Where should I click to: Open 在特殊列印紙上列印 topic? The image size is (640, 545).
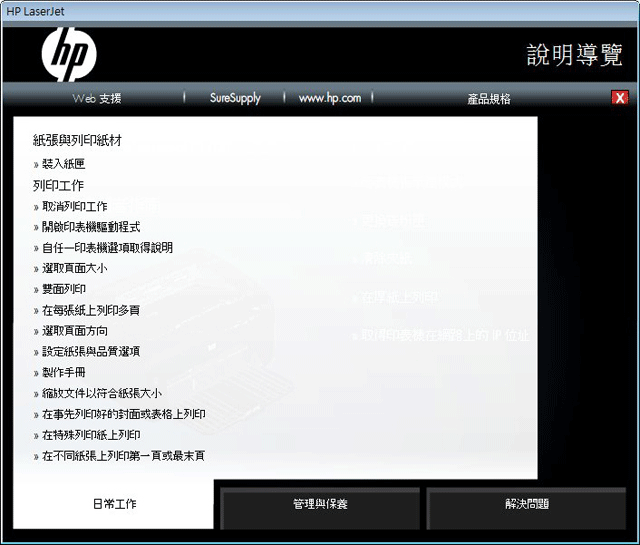[91, 435]
